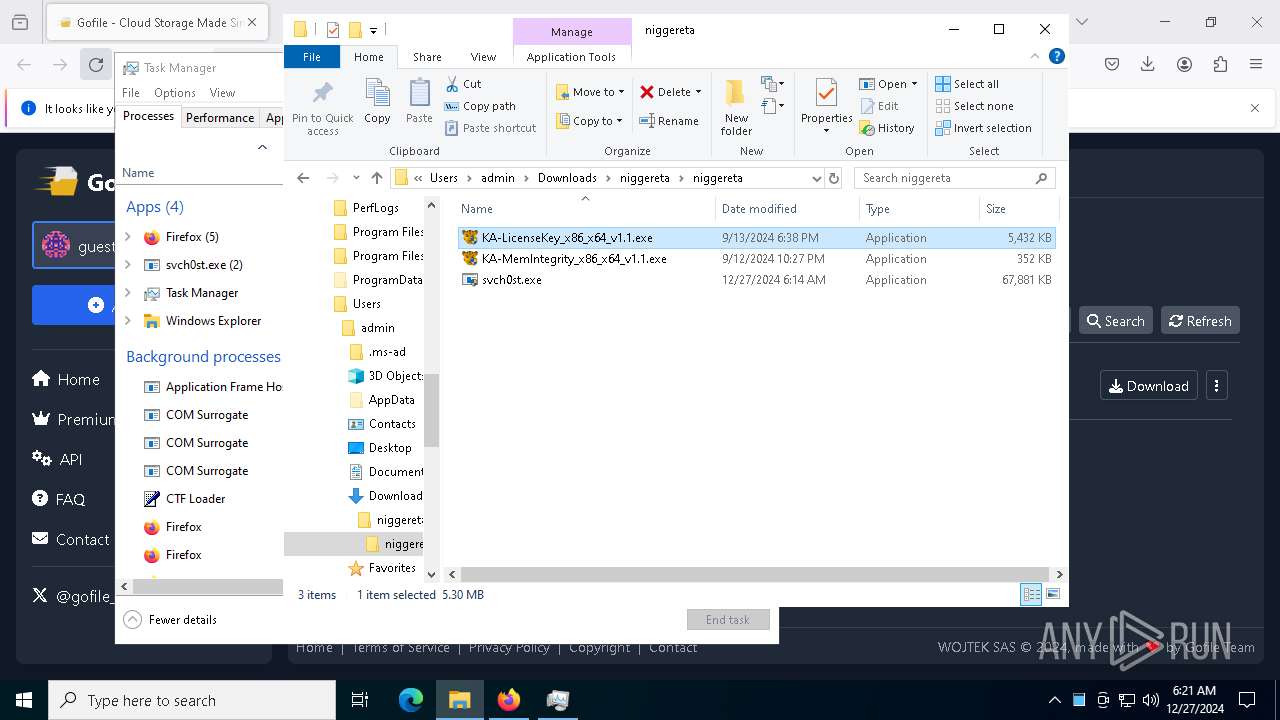Go up one folder level arrow

point(376,178)
